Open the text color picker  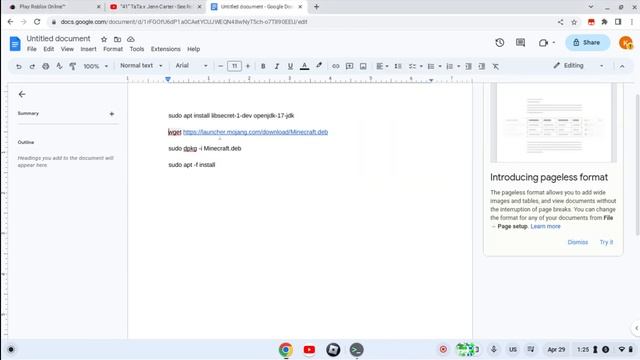pyautogui.click(x=304, y=66)
